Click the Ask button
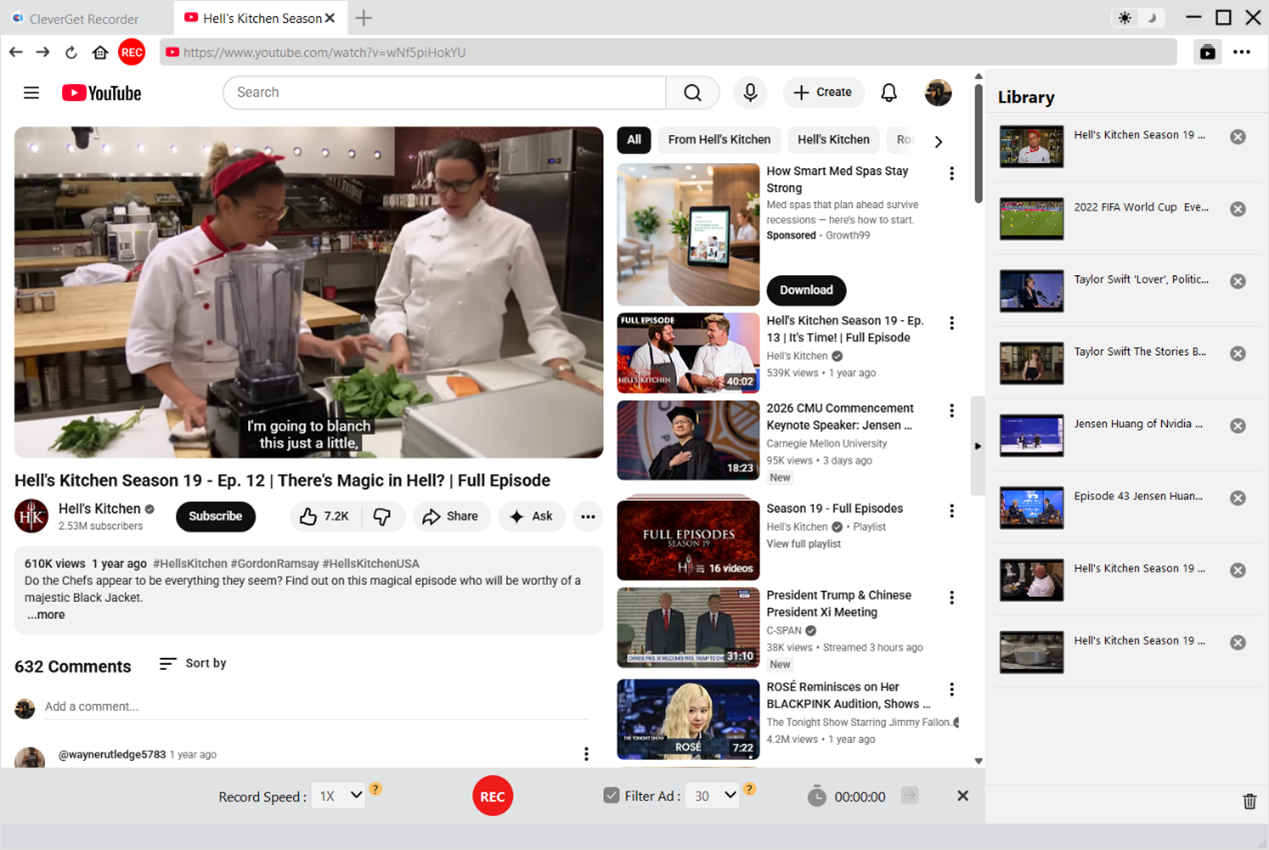The height and width of the screenshot is (850, 1269). tap(531, 516)
